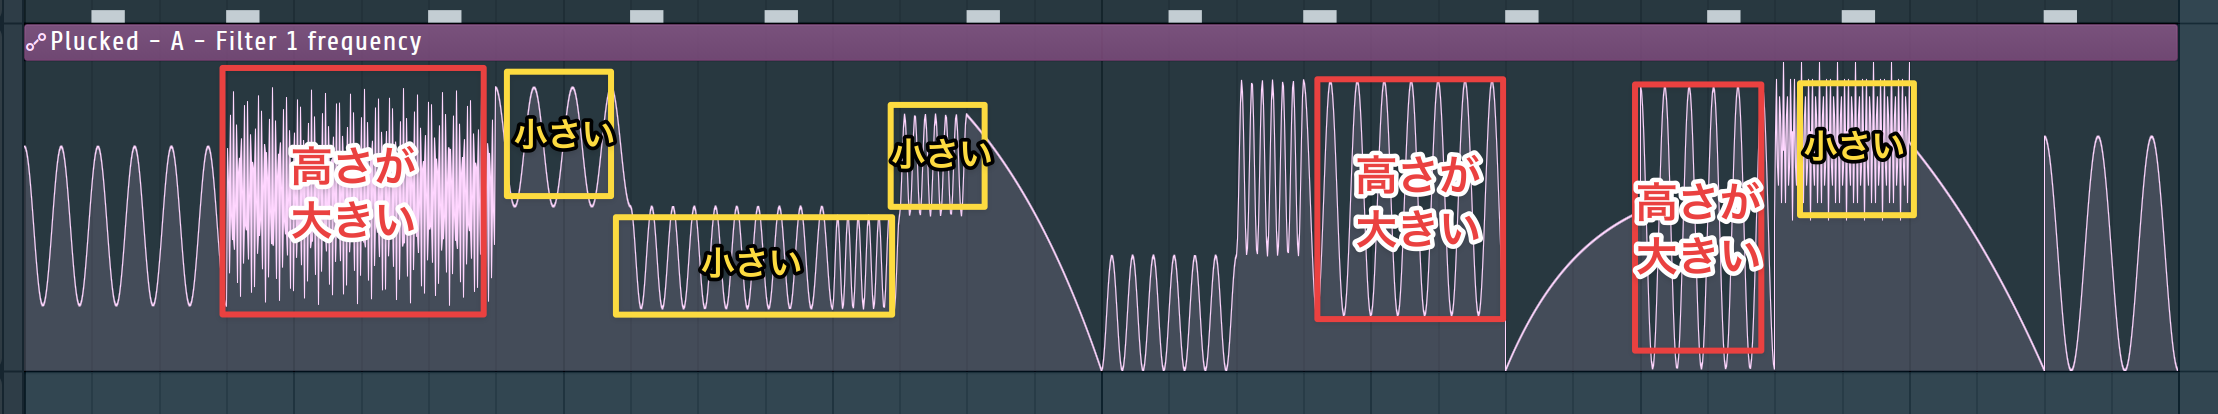Click the widest yellow 小さい box
2218x414 pixels.
754,266
